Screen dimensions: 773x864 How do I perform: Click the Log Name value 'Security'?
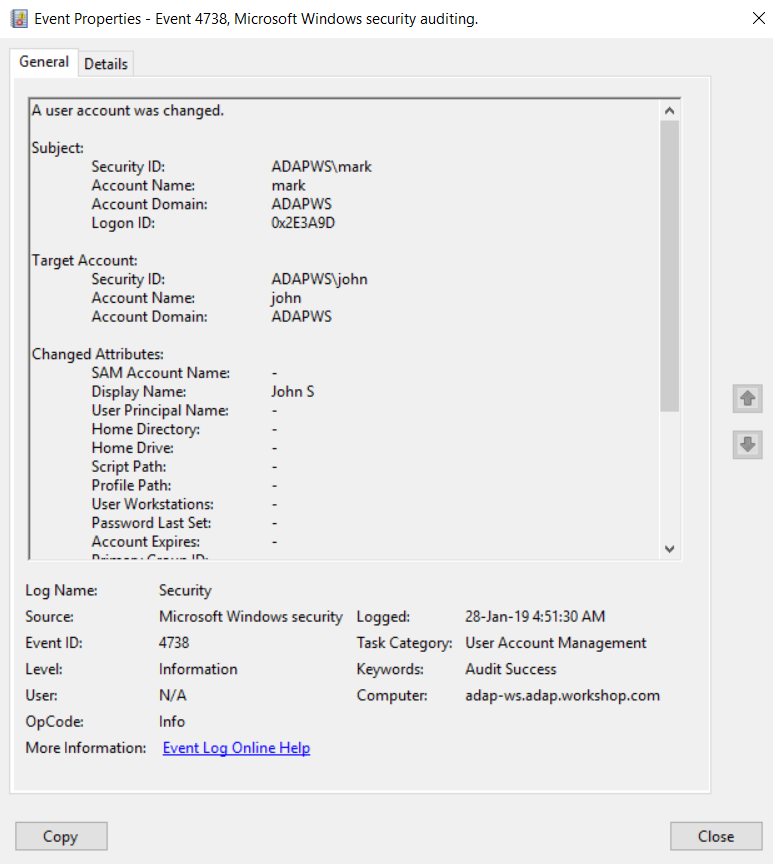pyautogui.click(x=185, y=591)
